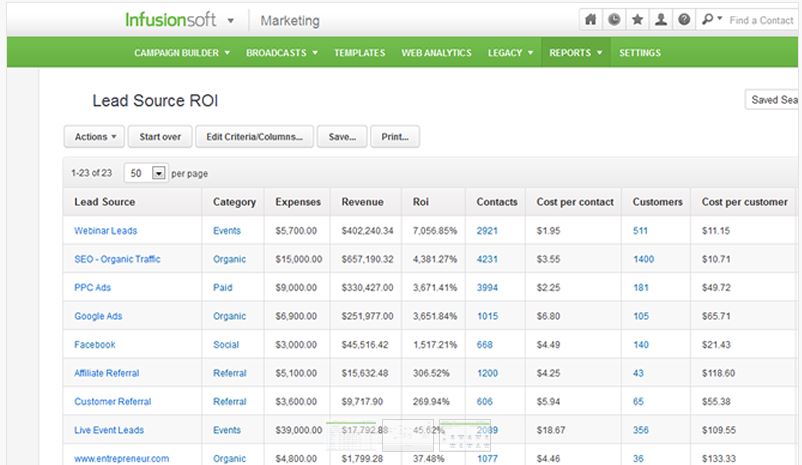This screenshot has width=802, height=465.
Task: Open the search magnifier options
Action: point(711,19)
